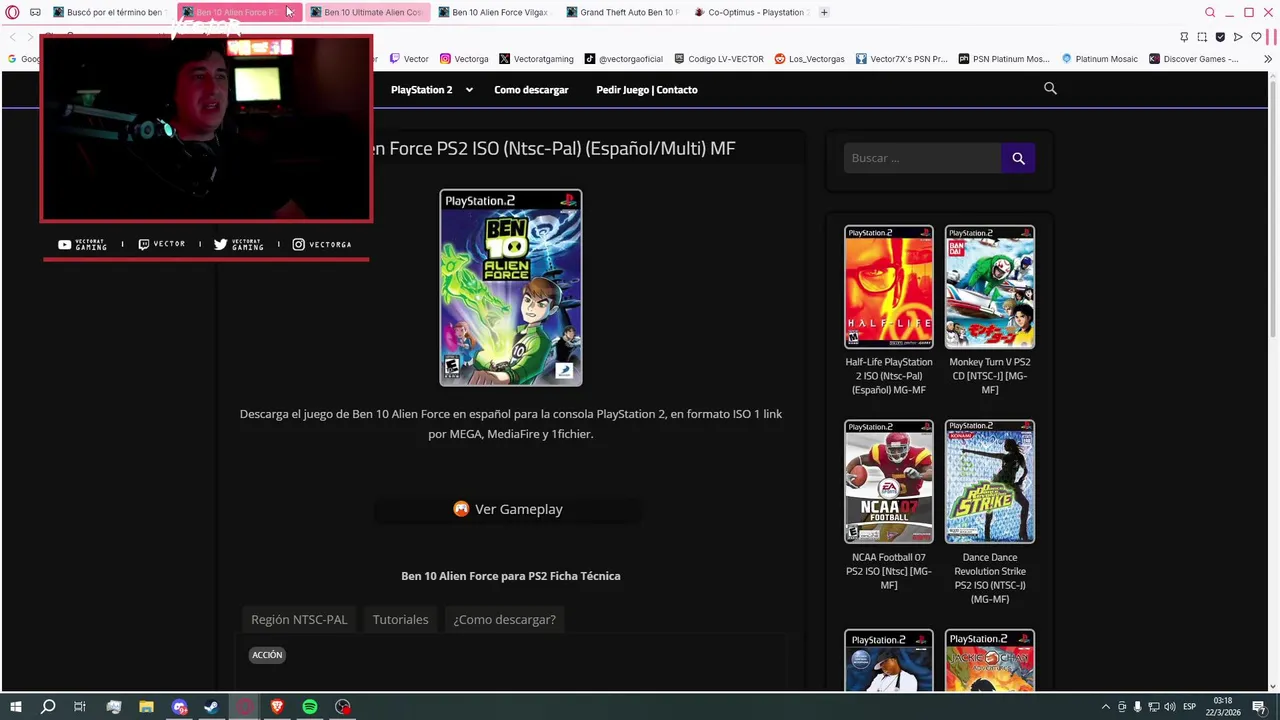Screen dimensions: 1280x720
Task: Click the snapshot camera icon in address bar
Action: pos(1202,37)
